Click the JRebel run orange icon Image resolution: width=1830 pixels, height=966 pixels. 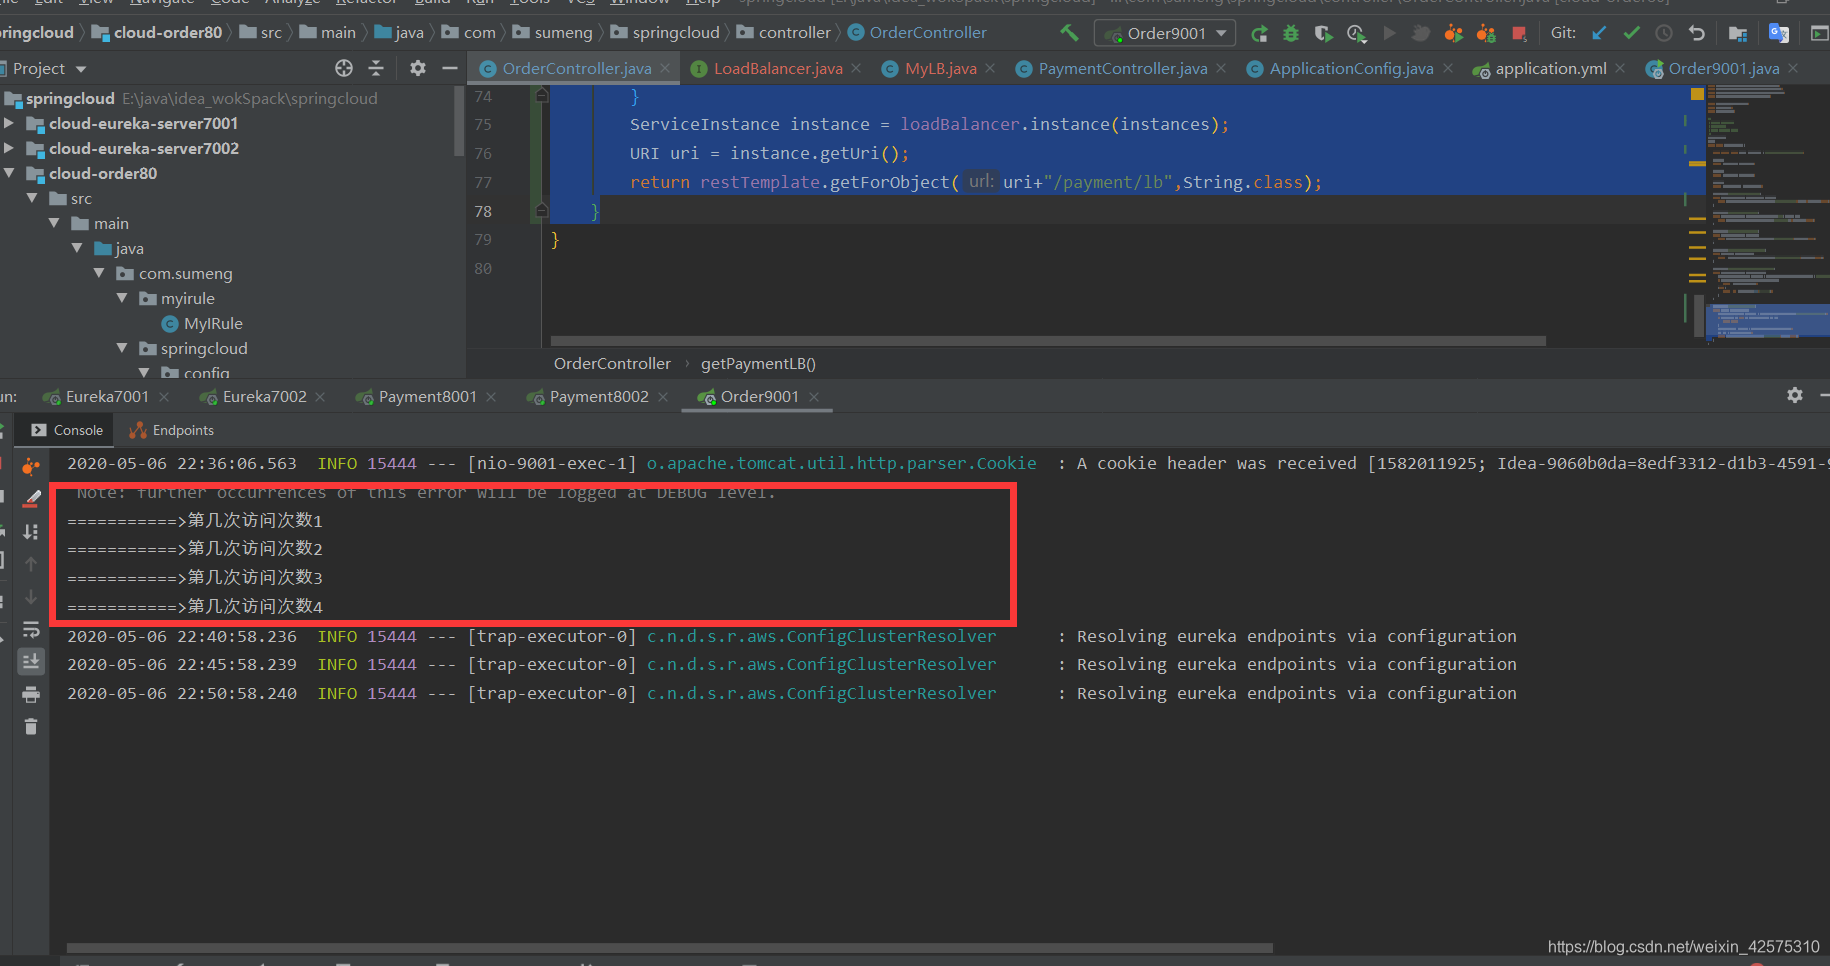[x=1453, y=33]
